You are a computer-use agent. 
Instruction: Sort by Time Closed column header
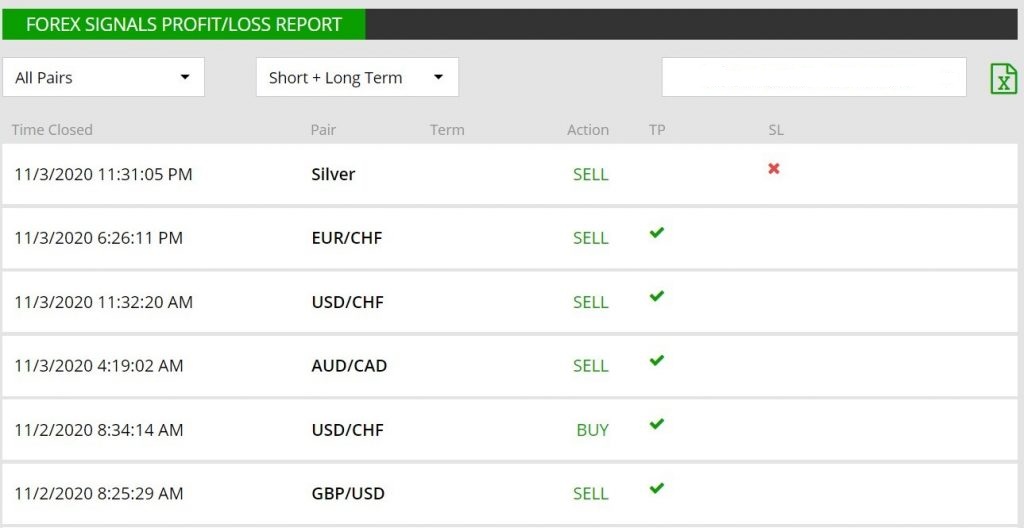(52, 129)
